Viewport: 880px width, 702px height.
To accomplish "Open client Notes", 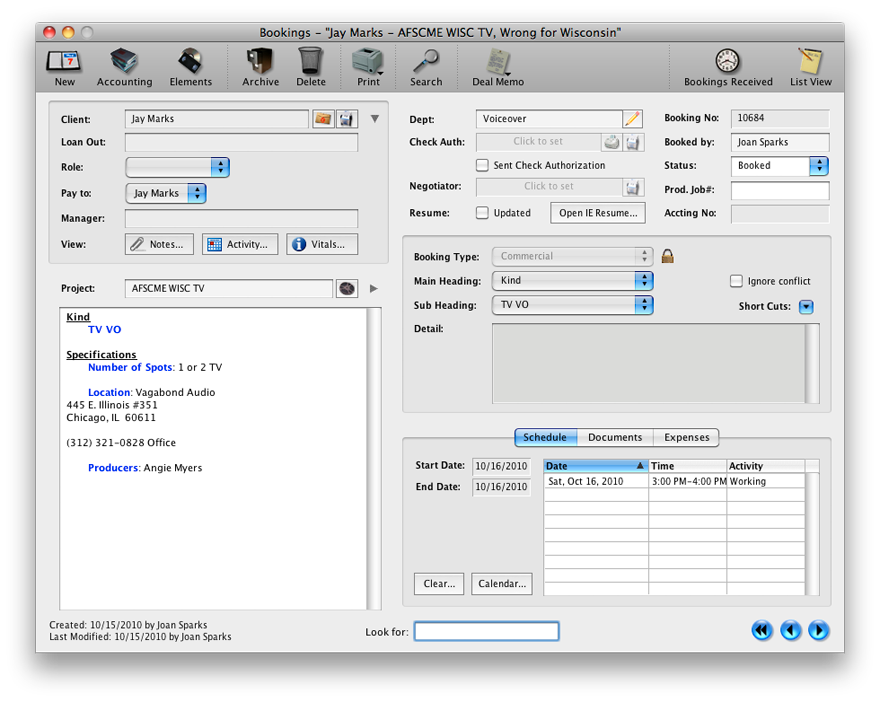I will 159,245.
